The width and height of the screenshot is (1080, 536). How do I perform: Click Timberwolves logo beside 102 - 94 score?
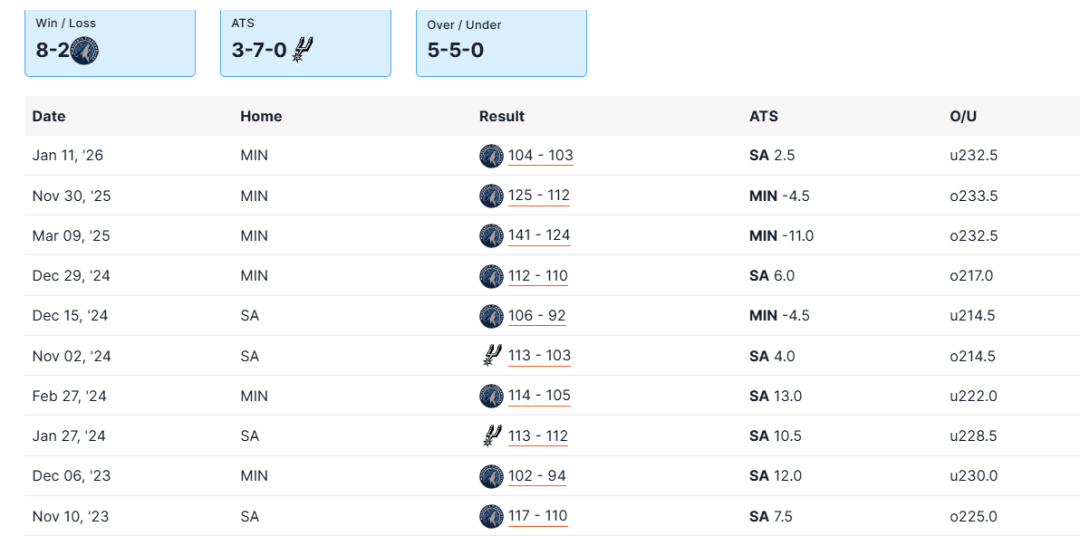click(491, 476)
